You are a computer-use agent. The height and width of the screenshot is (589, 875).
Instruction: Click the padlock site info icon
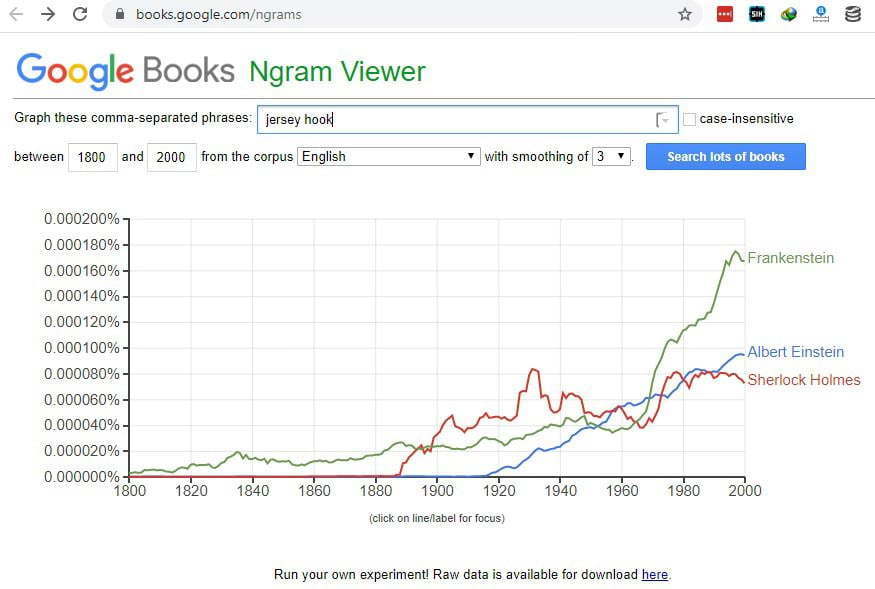[119, 14]
